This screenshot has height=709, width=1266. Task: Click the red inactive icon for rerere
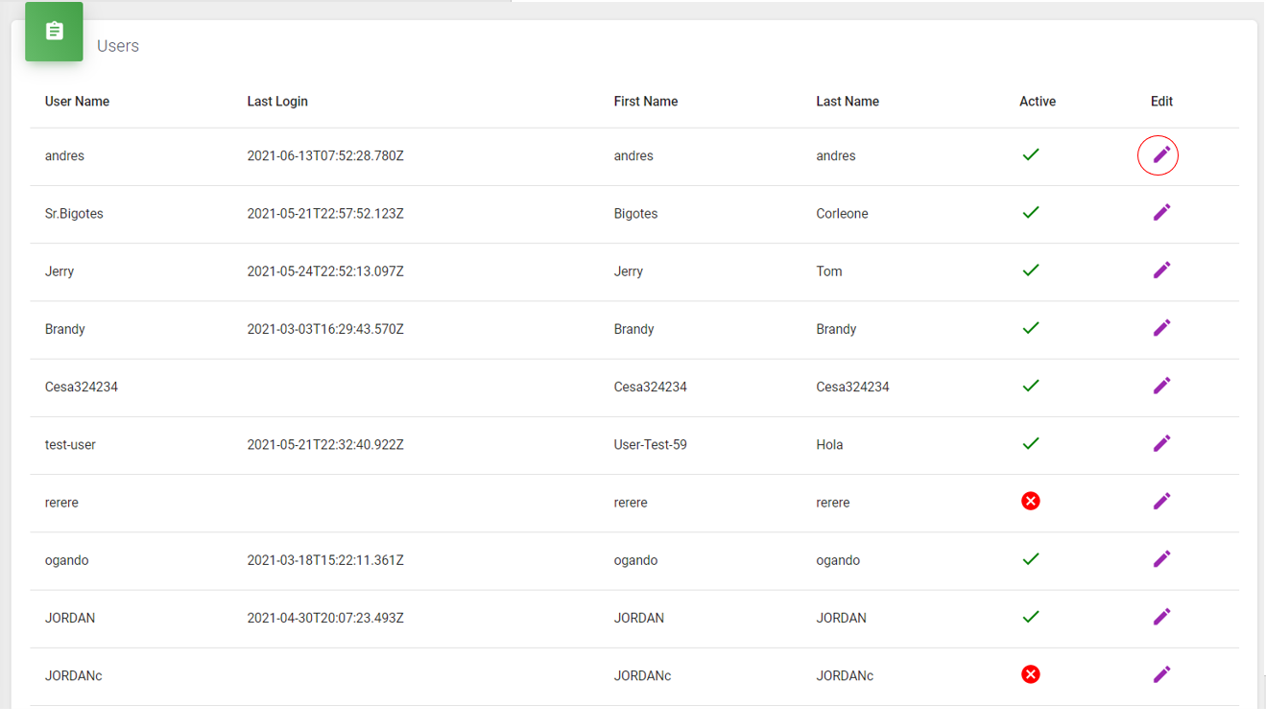[x=1030, y=501]
